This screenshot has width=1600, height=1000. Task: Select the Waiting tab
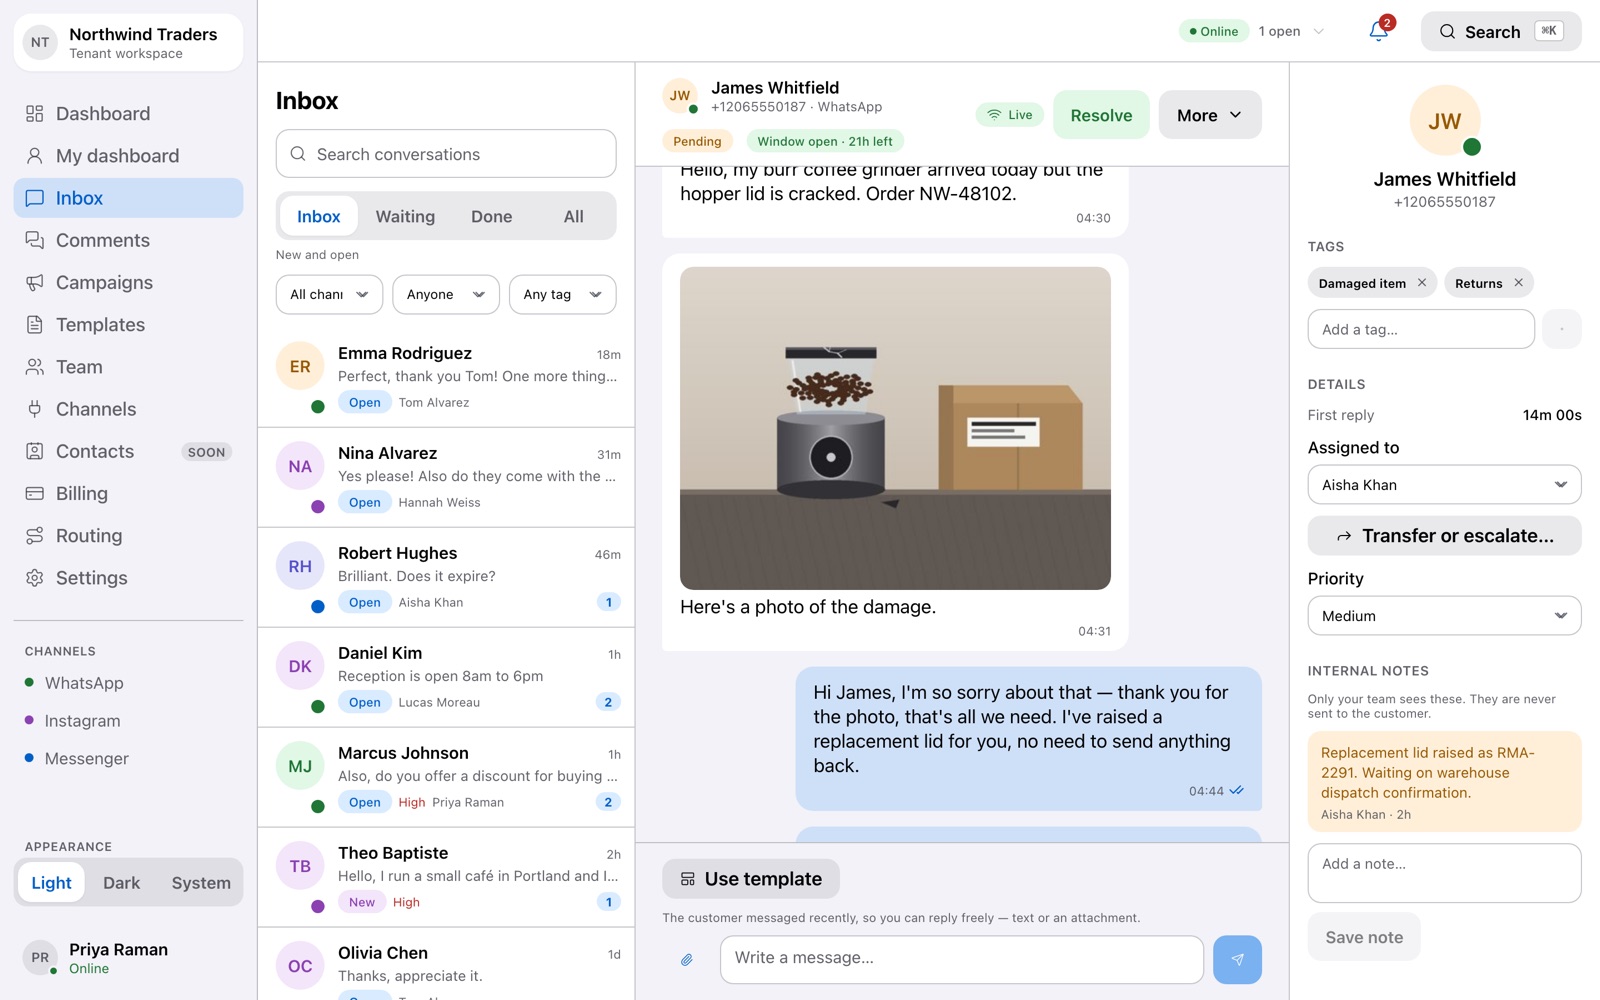click(x=405, y=217)
